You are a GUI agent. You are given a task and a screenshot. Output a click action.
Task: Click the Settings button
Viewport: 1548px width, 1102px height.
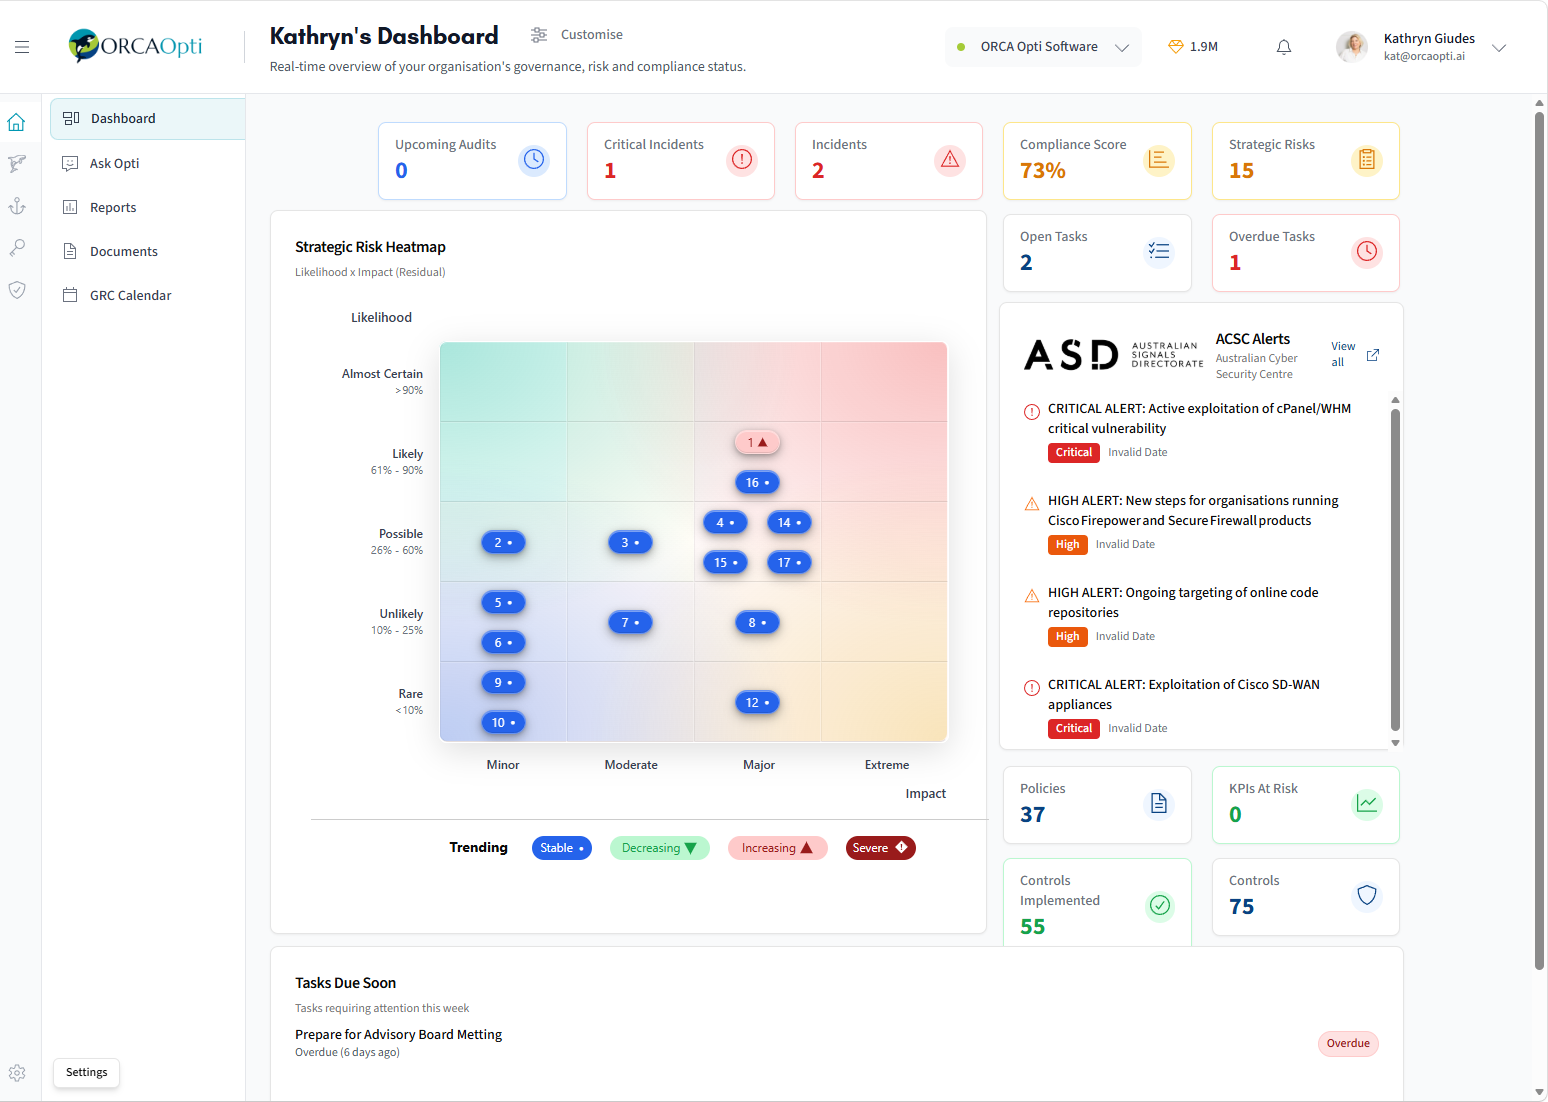tap(87, 1073)
